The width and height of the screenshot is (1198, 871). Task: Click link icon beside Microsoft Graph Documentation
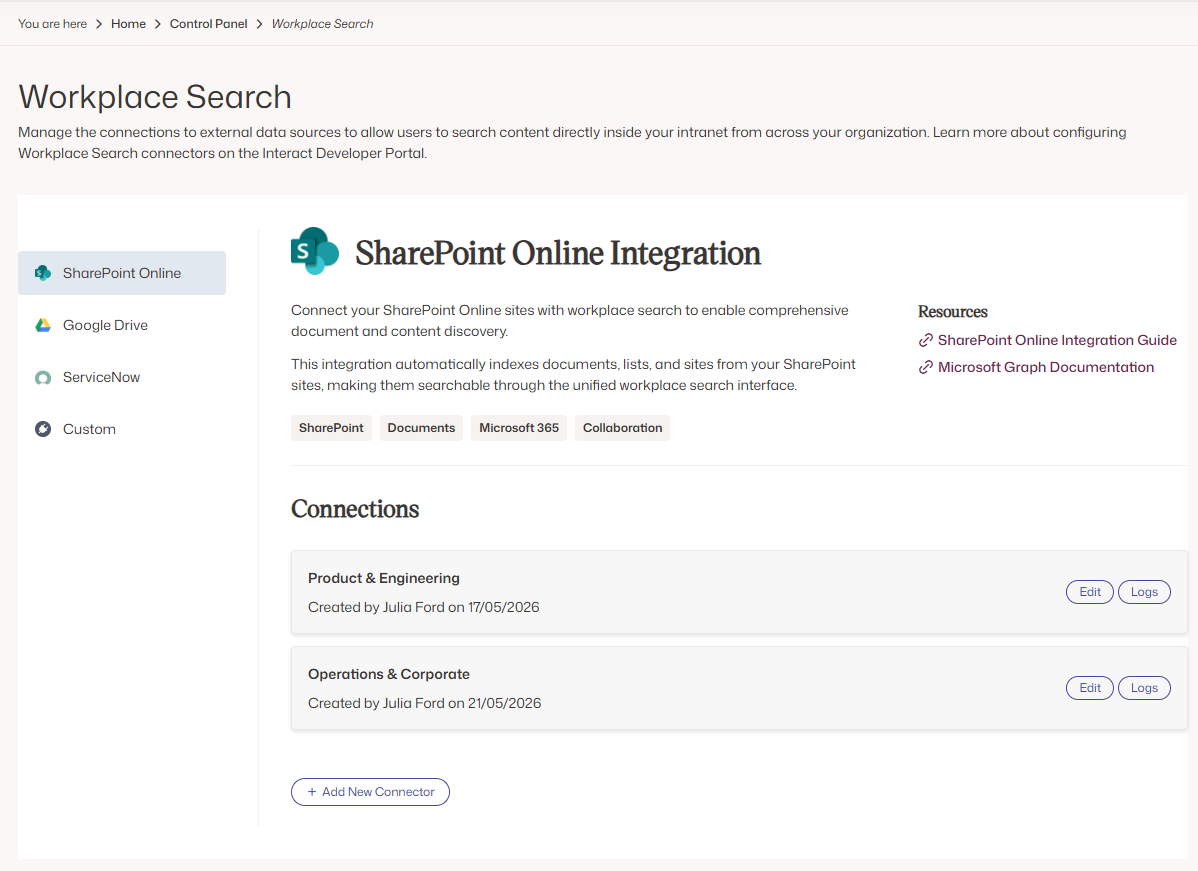pos(925,368)
